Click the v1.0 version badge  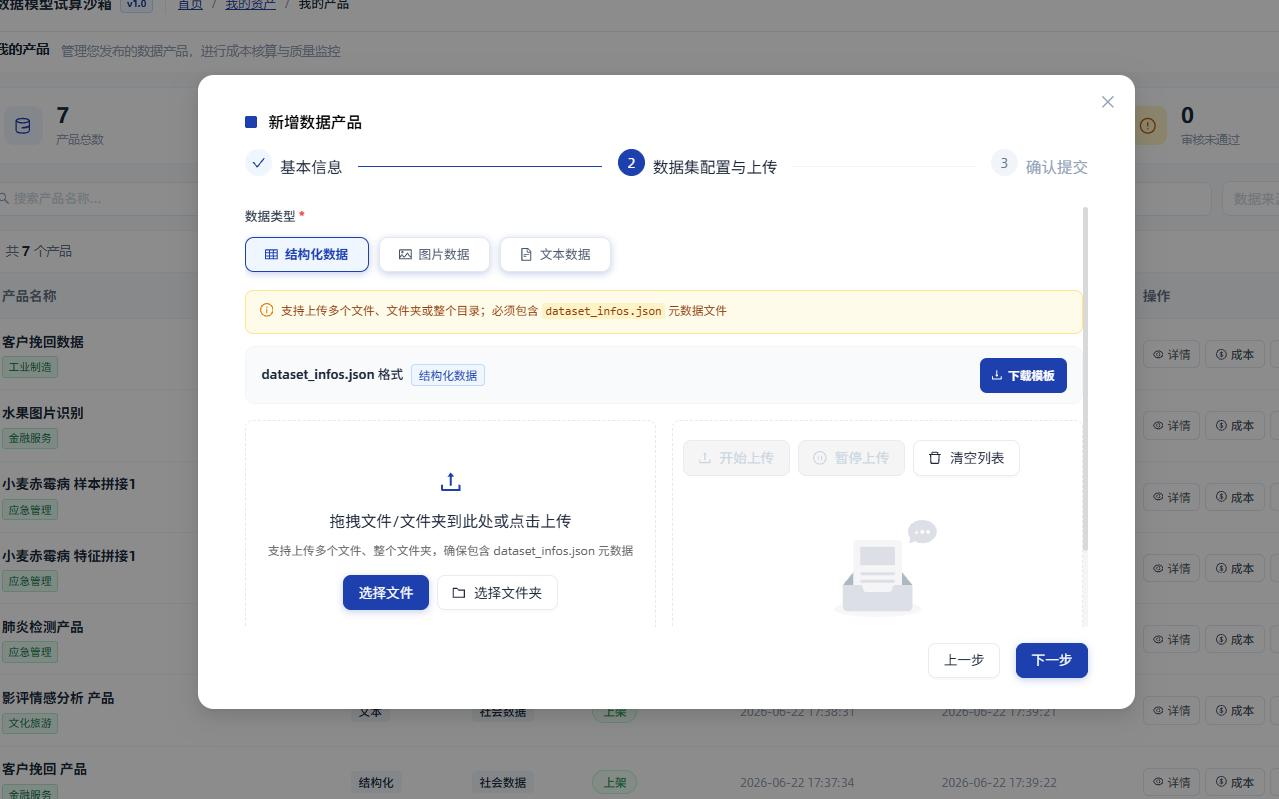point(137,4)
